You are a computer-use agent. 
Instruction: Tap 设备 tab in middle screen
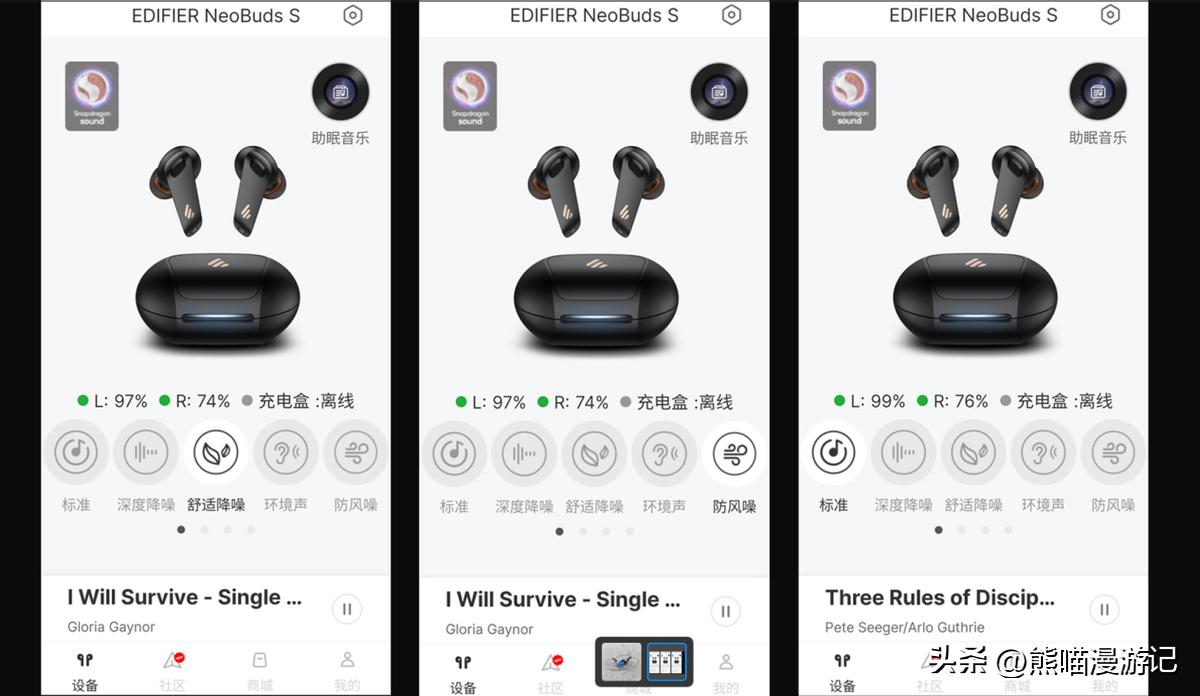click(x=463, y=674)
